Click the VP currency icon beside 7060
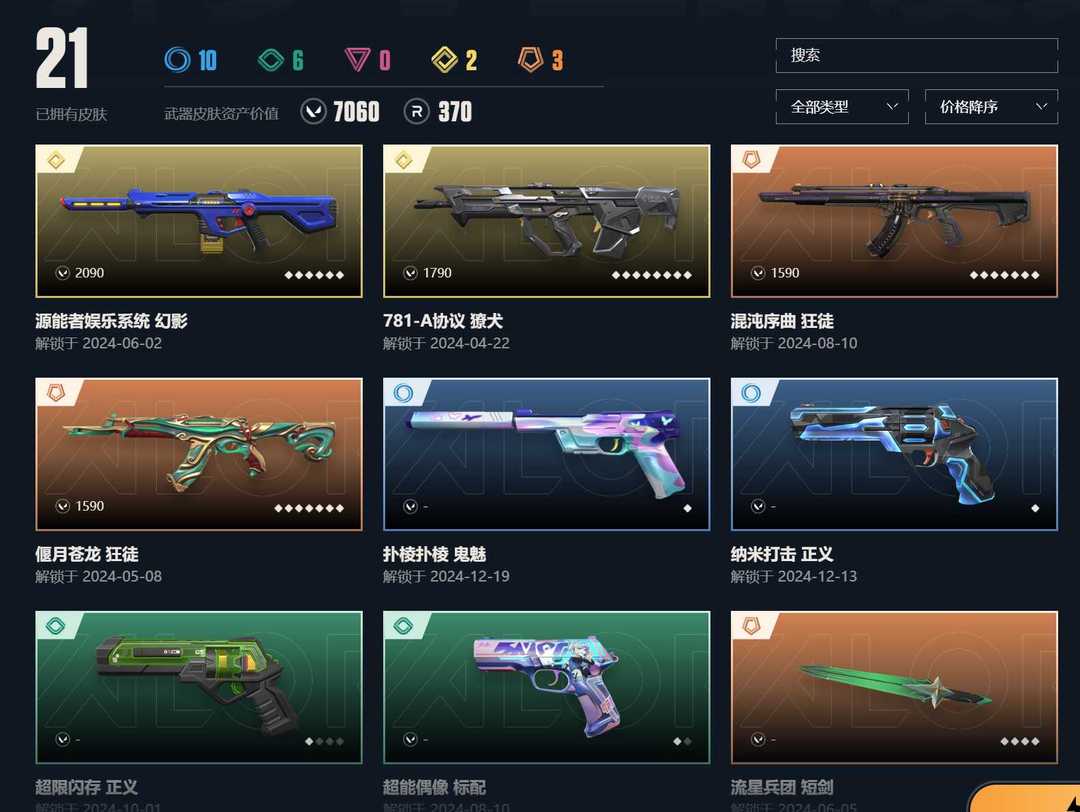 coord(313,112)
